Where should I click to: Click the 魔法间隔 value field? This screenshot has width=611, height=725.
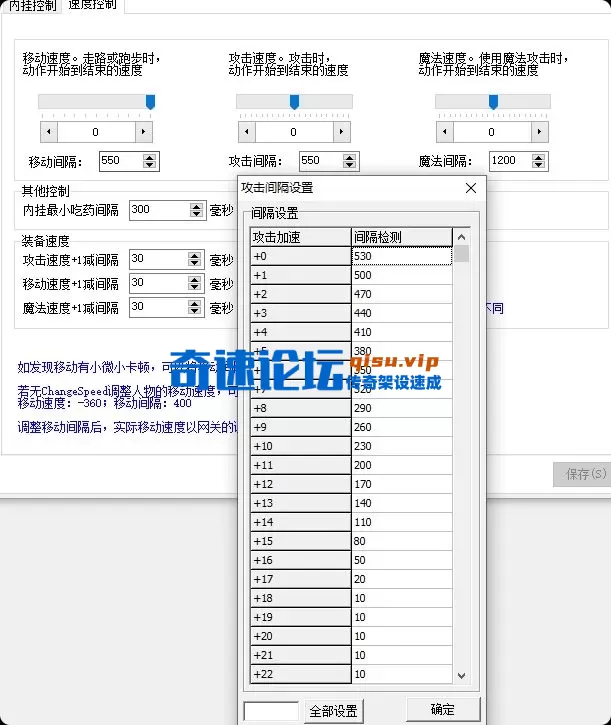[x=510, y=161]
